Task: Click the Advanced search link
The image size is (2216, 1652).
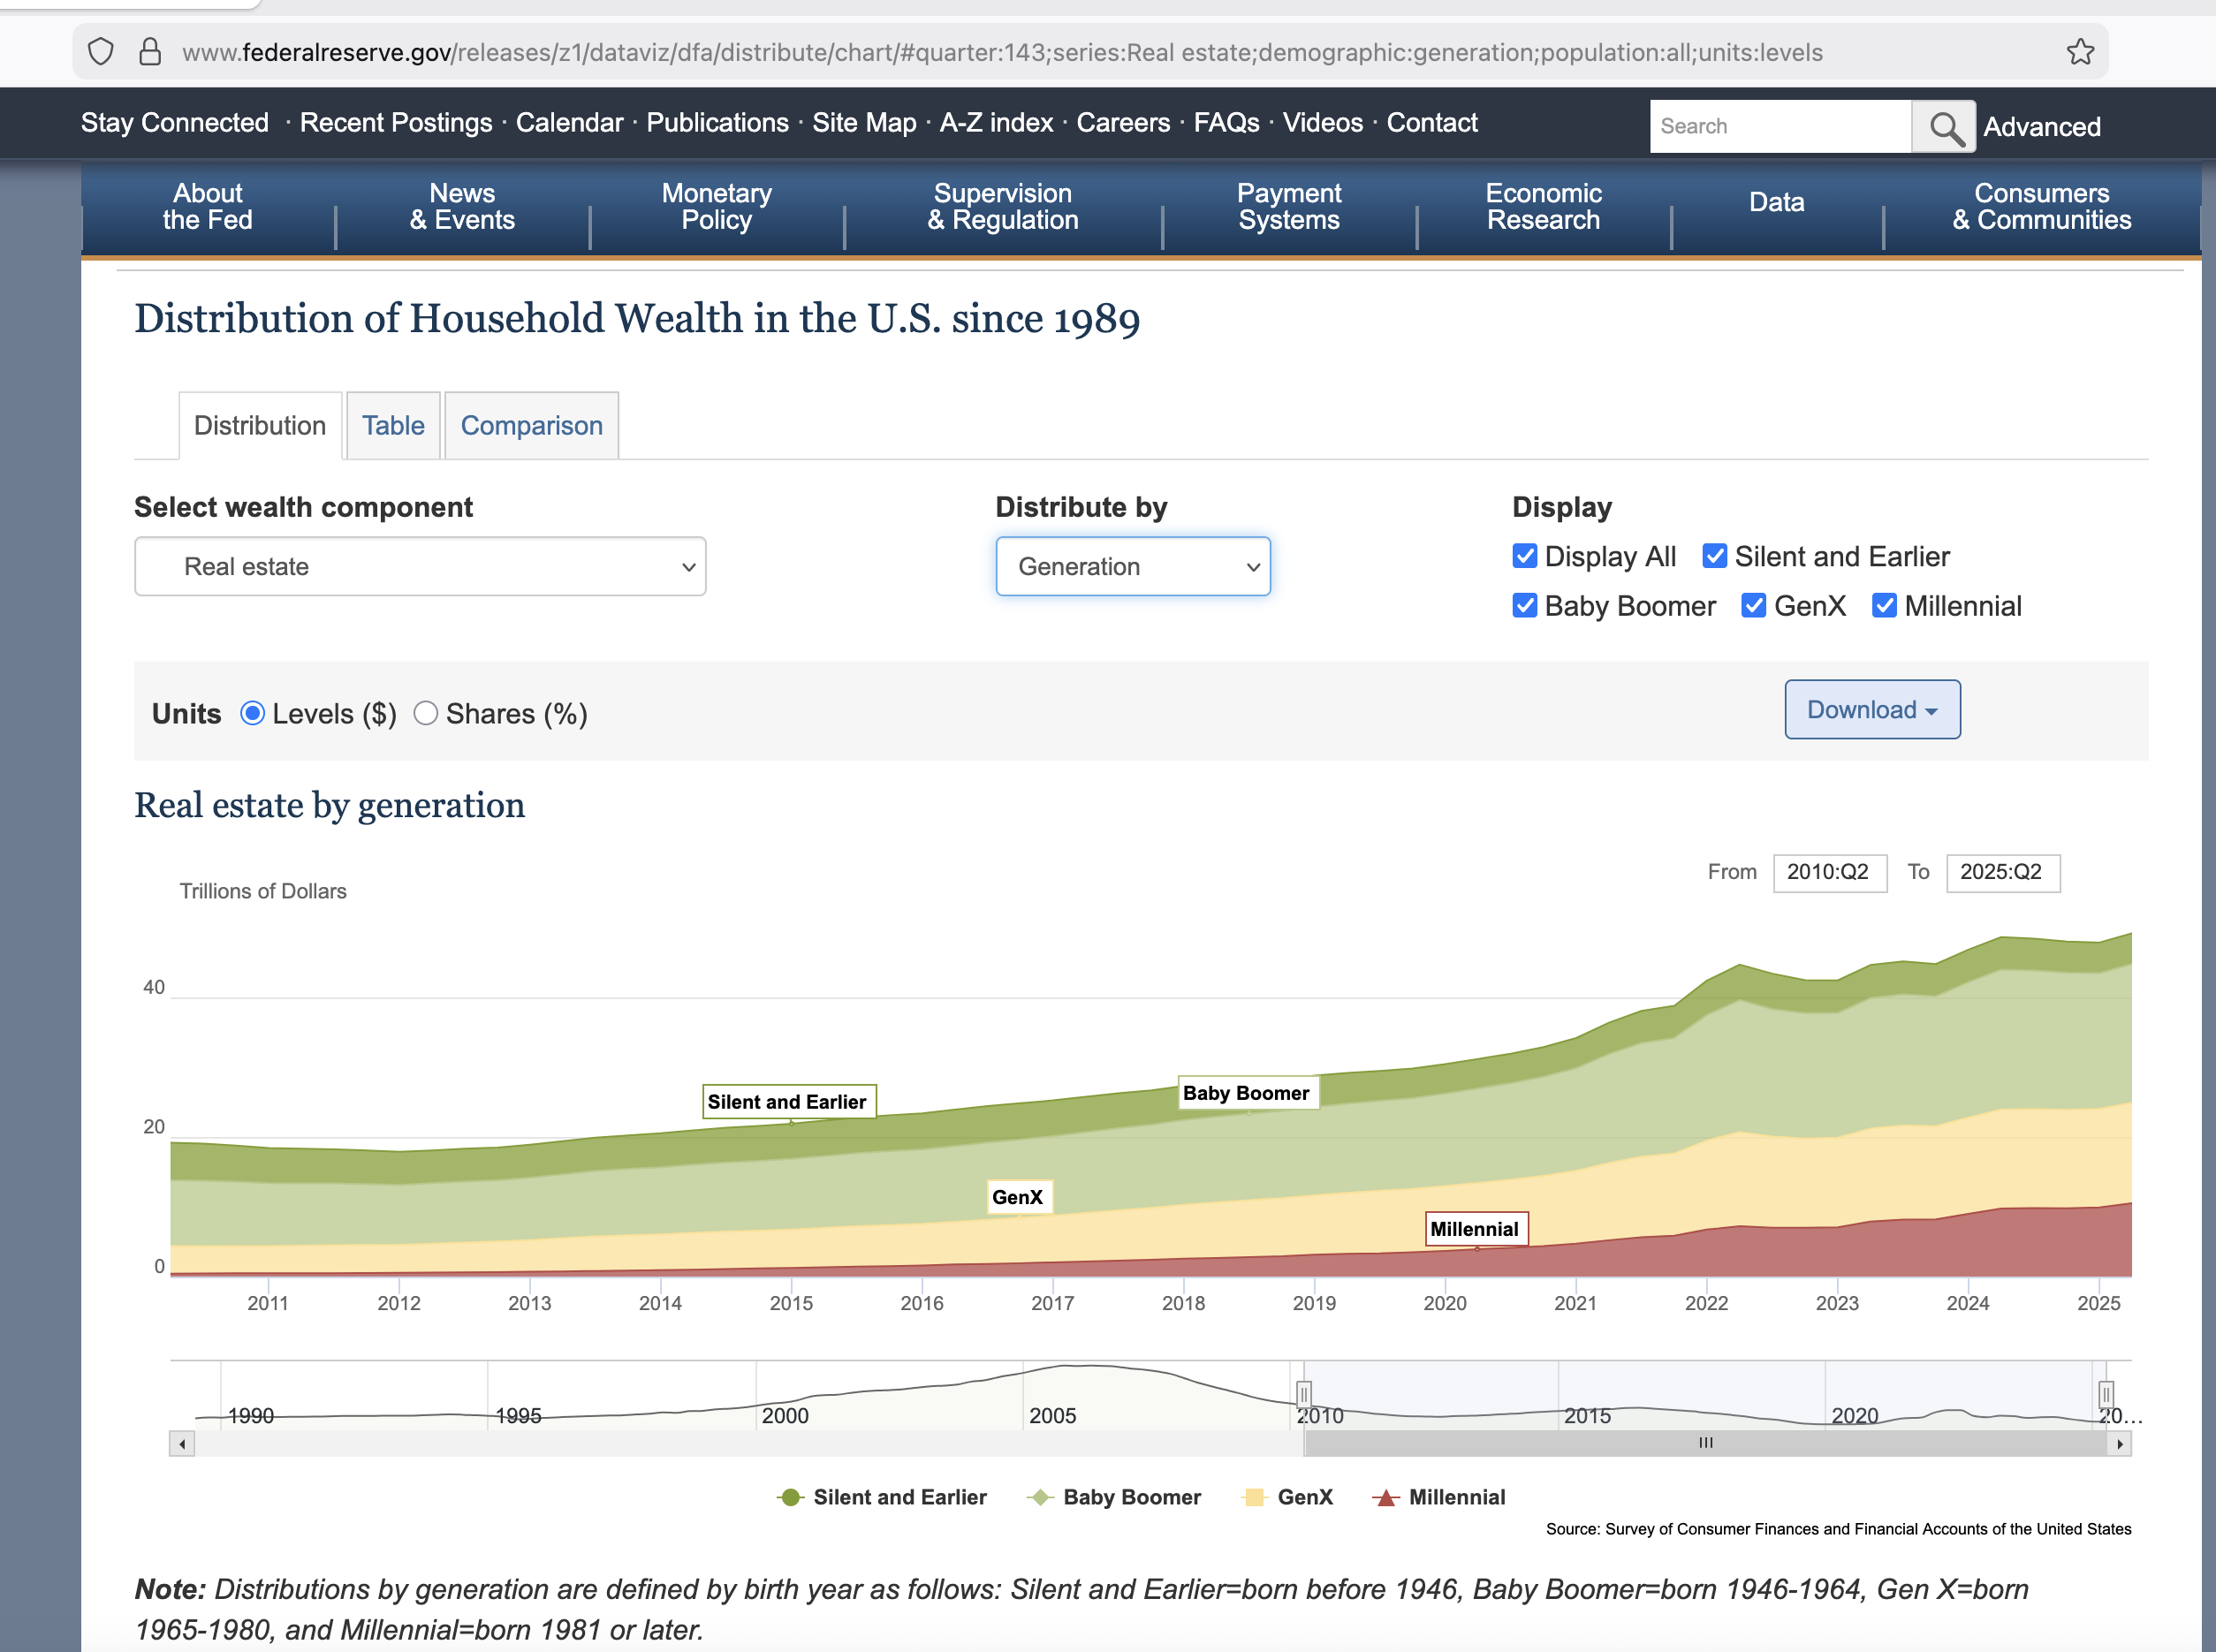Action: (x=2041, y=127)
